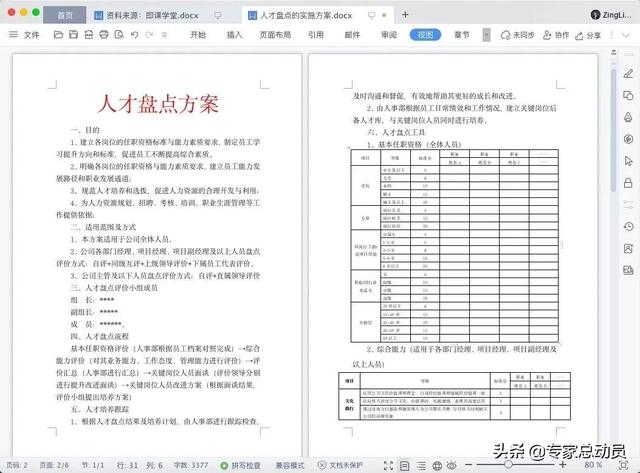This screenshot has width=640, height=473.
Task: Switch to outline view mode
Action: 421,465
